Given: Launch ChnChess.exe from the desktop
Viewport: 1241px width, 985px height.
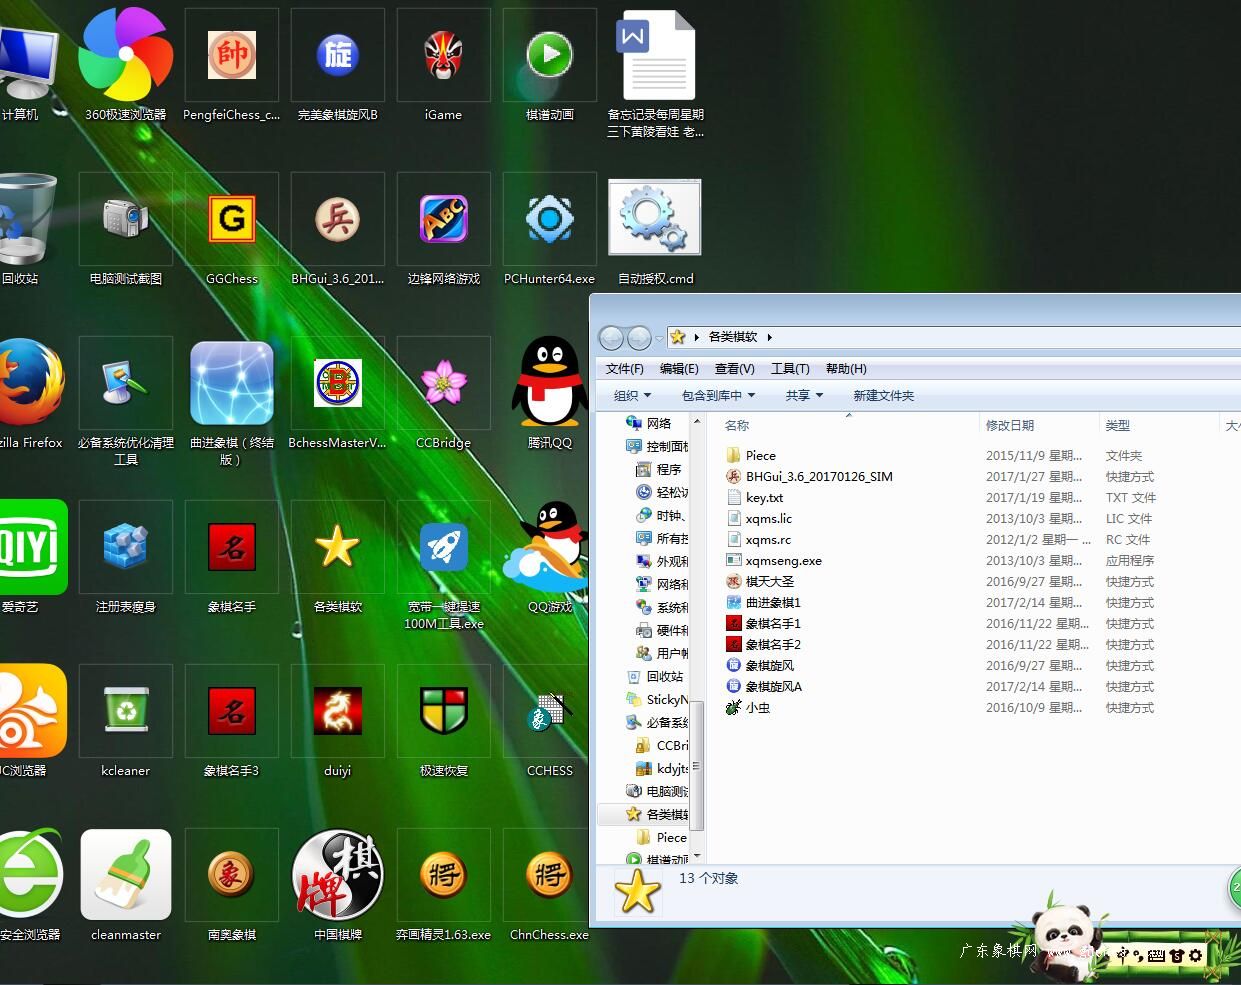Looking at the screenshot, I should tap(550, 886).
